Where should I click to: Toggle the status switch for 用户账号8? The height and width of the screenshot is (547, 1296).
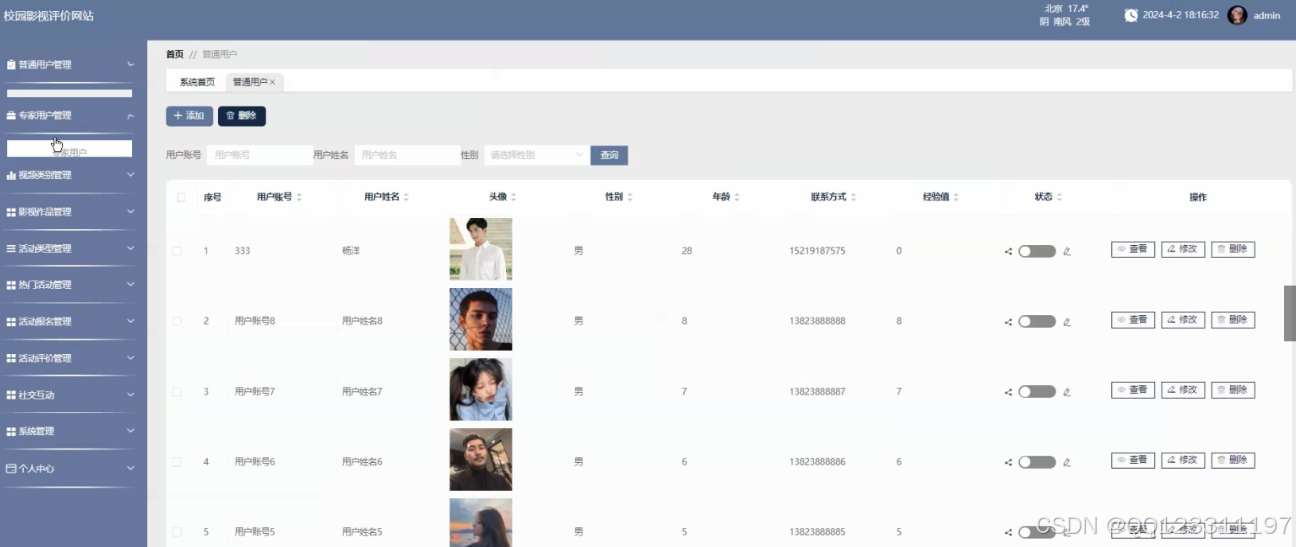pyautogui.click(x=1037, y=322)
